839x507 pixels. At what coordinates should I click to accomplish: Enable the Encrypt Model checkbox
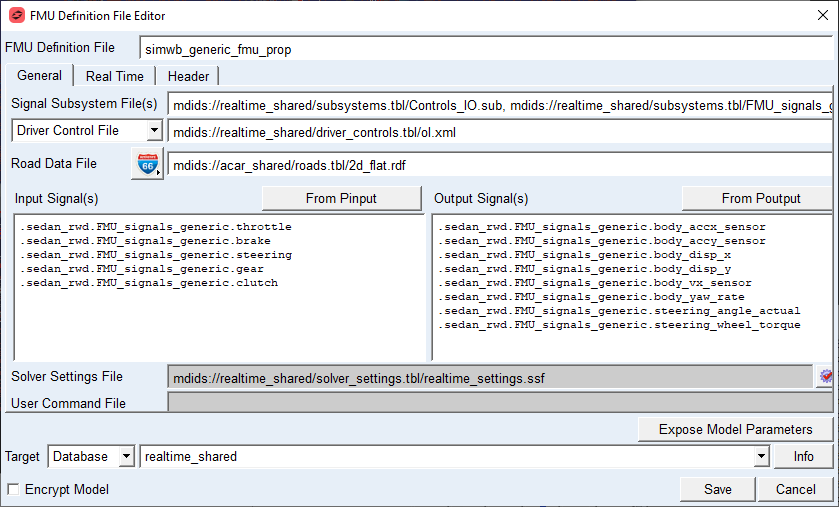click(x=13, y=489)
